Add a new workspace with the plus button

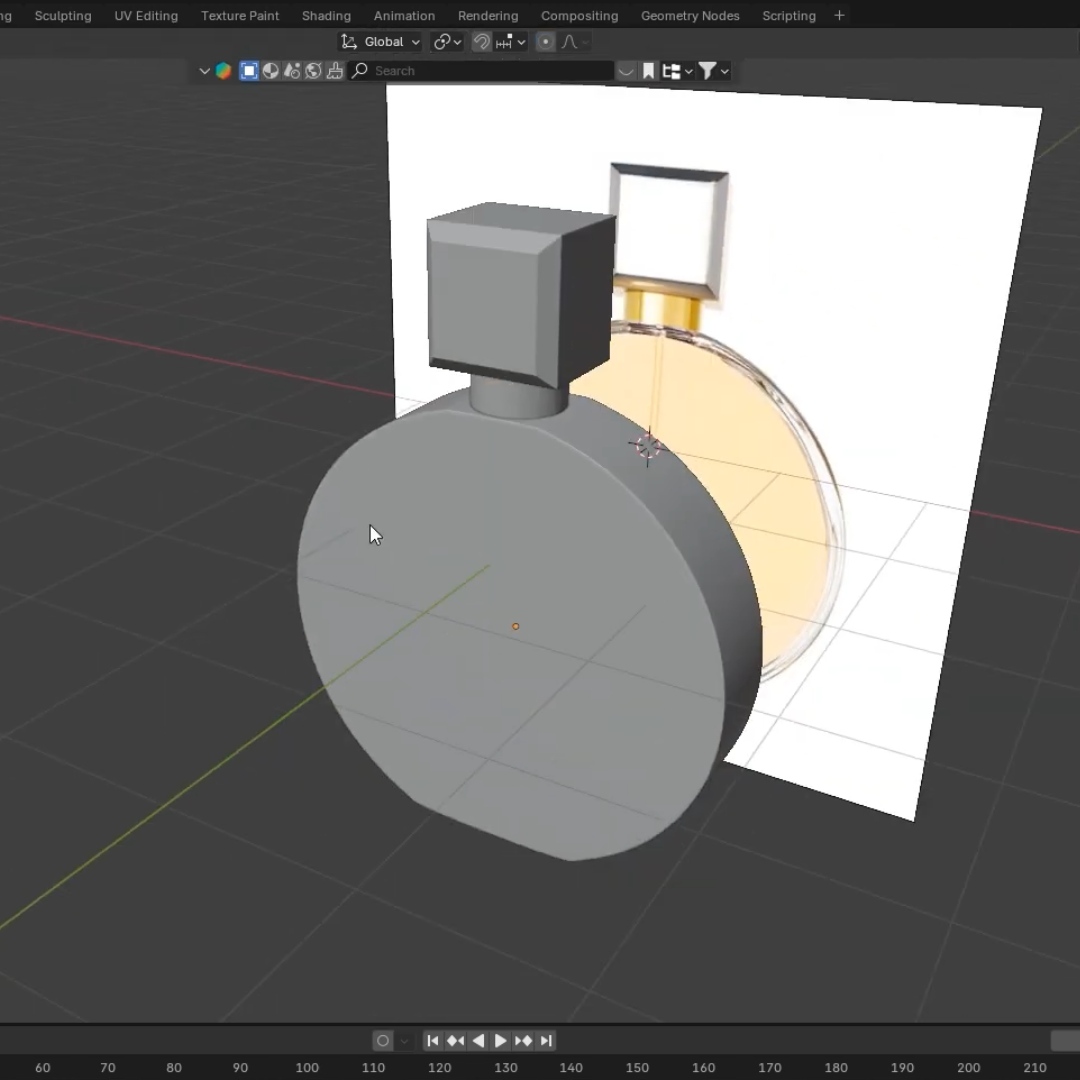click(x=839, y=15)
